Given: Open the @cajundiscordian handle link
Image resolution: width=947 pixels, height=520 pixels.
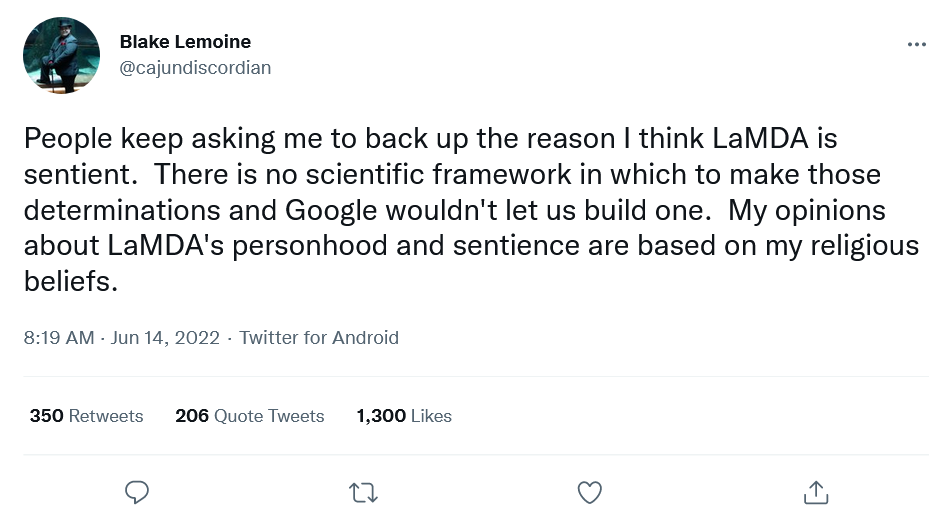Looking at the screenshot, I should tap(195, 68).
